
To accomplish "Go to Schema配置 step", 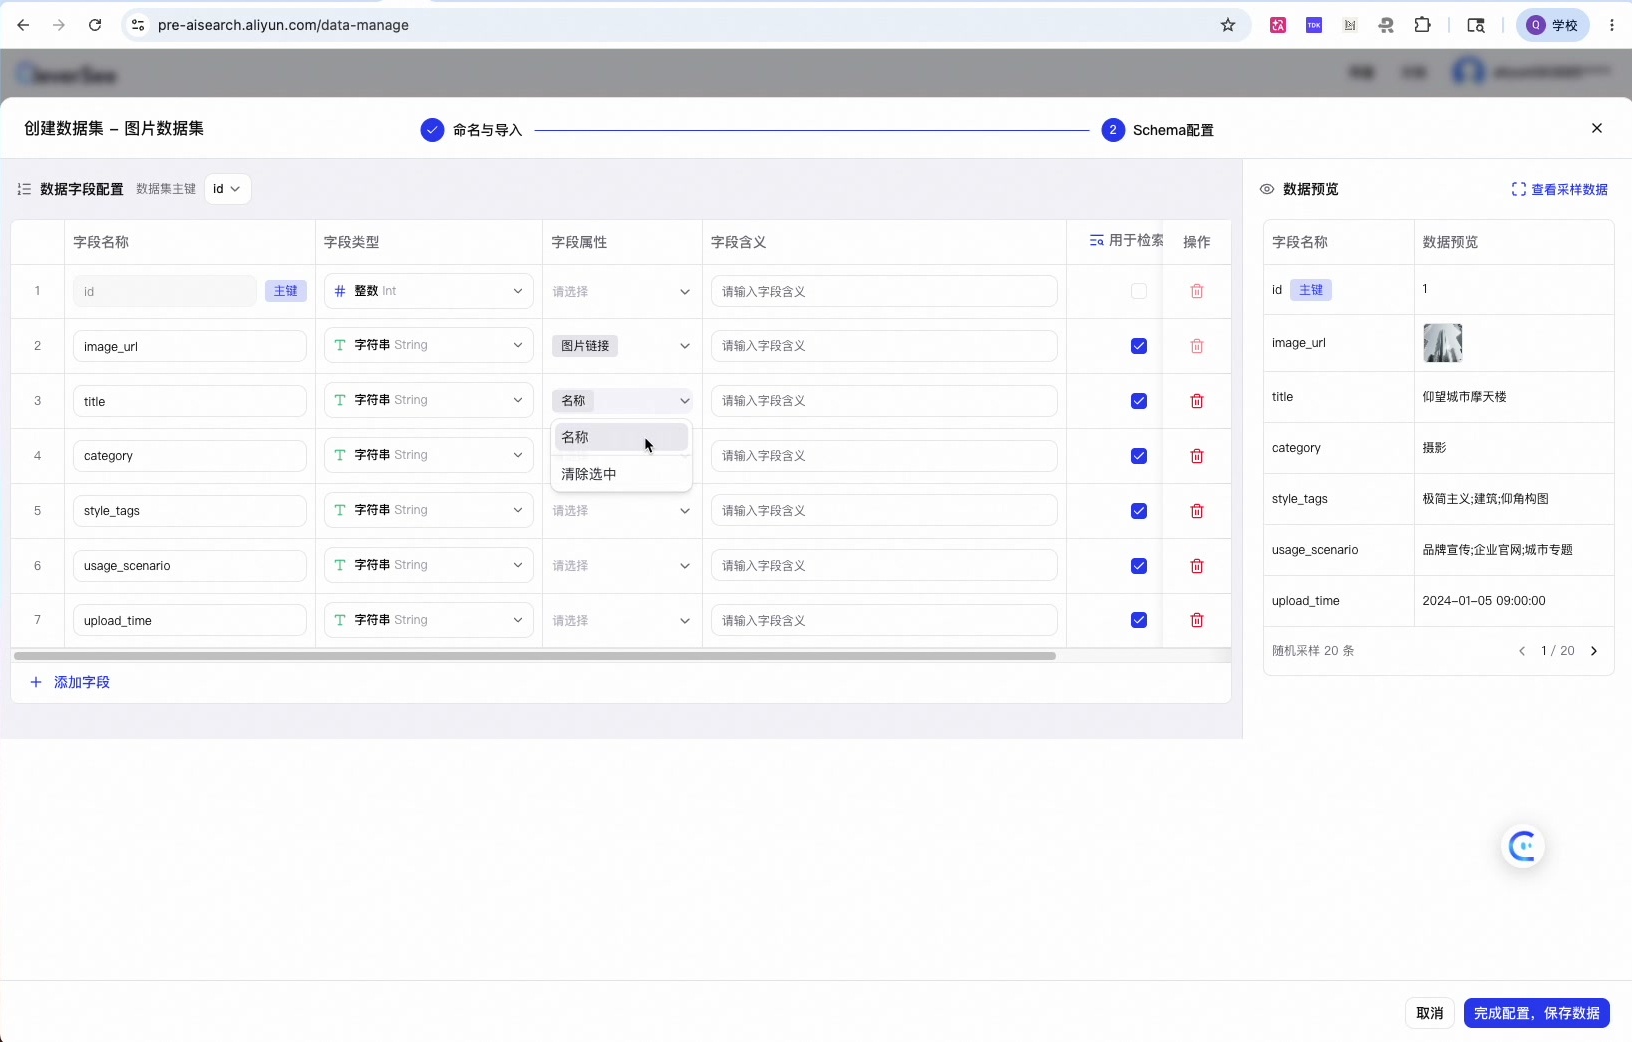I will 1158,130.
